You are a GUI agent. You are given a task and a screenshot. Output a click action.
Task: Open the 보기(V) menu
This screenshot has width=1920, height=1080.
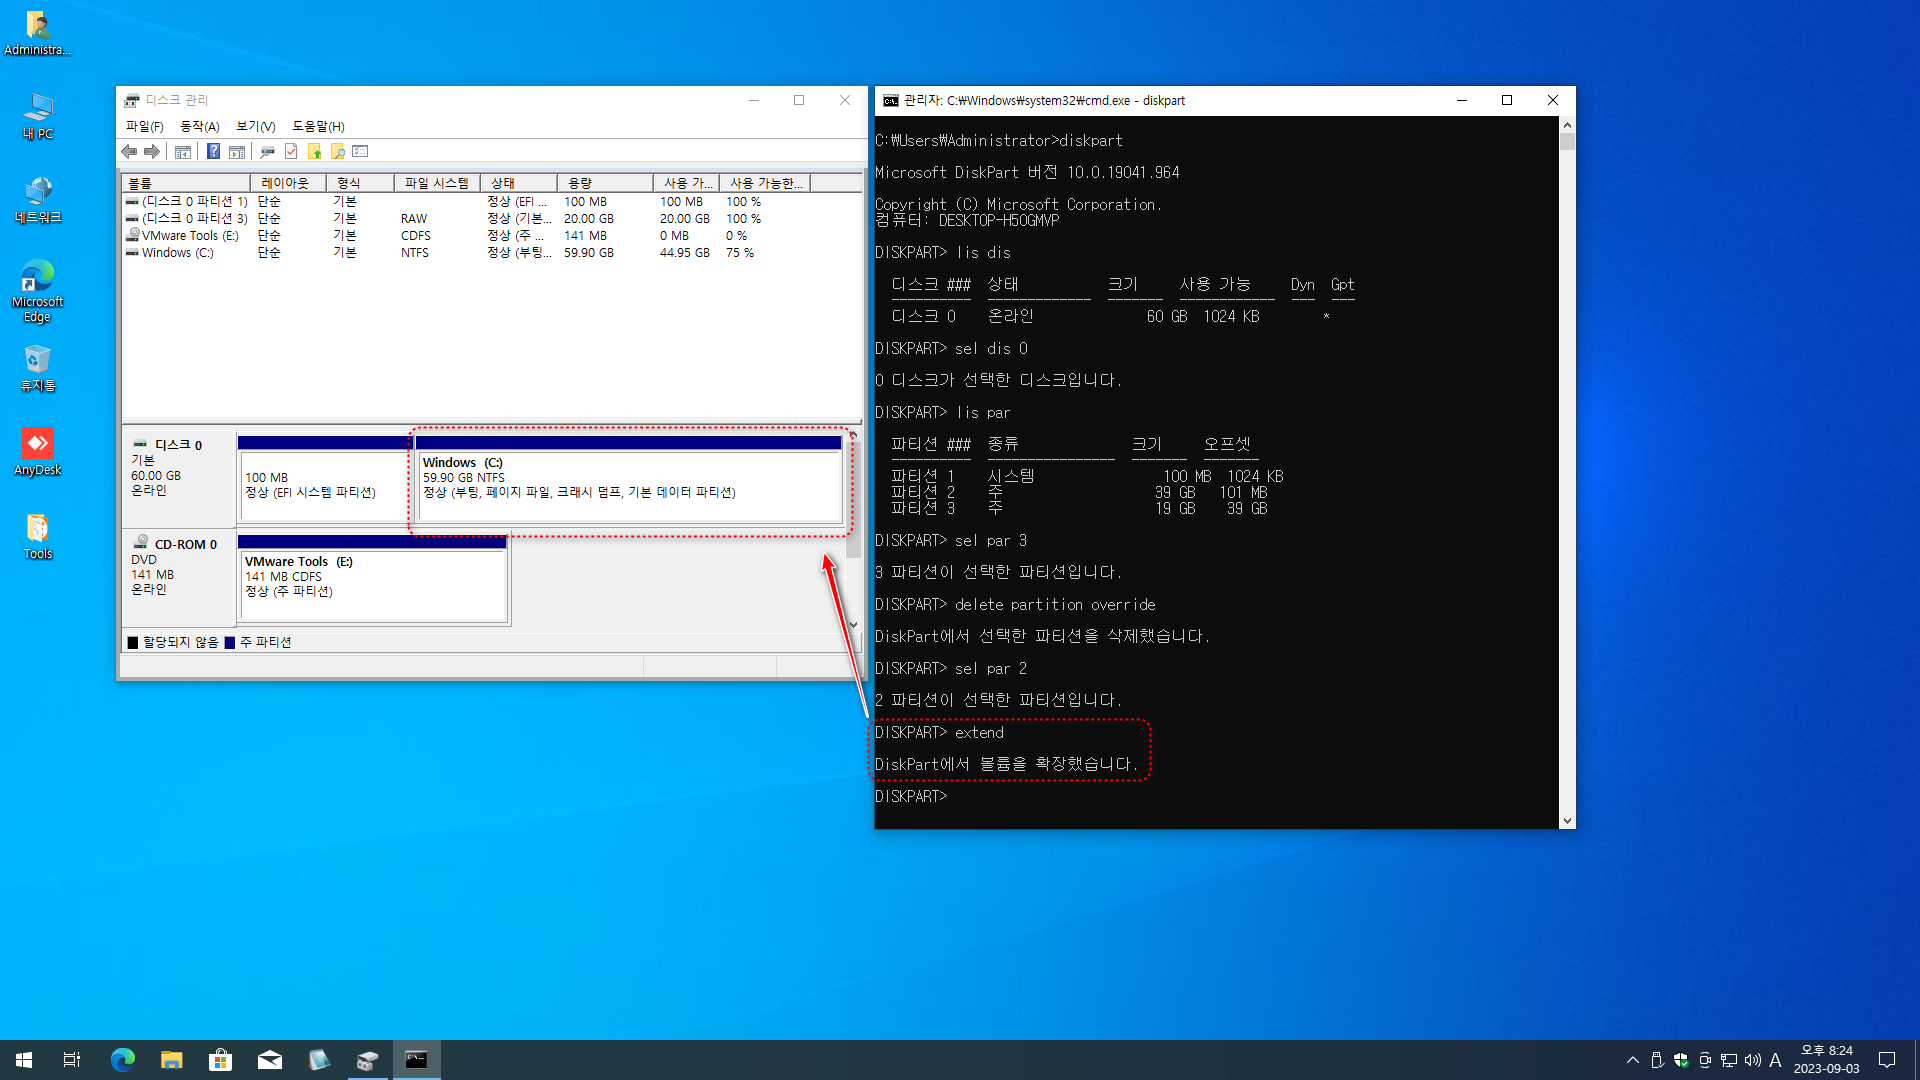(x=256, y=126)
